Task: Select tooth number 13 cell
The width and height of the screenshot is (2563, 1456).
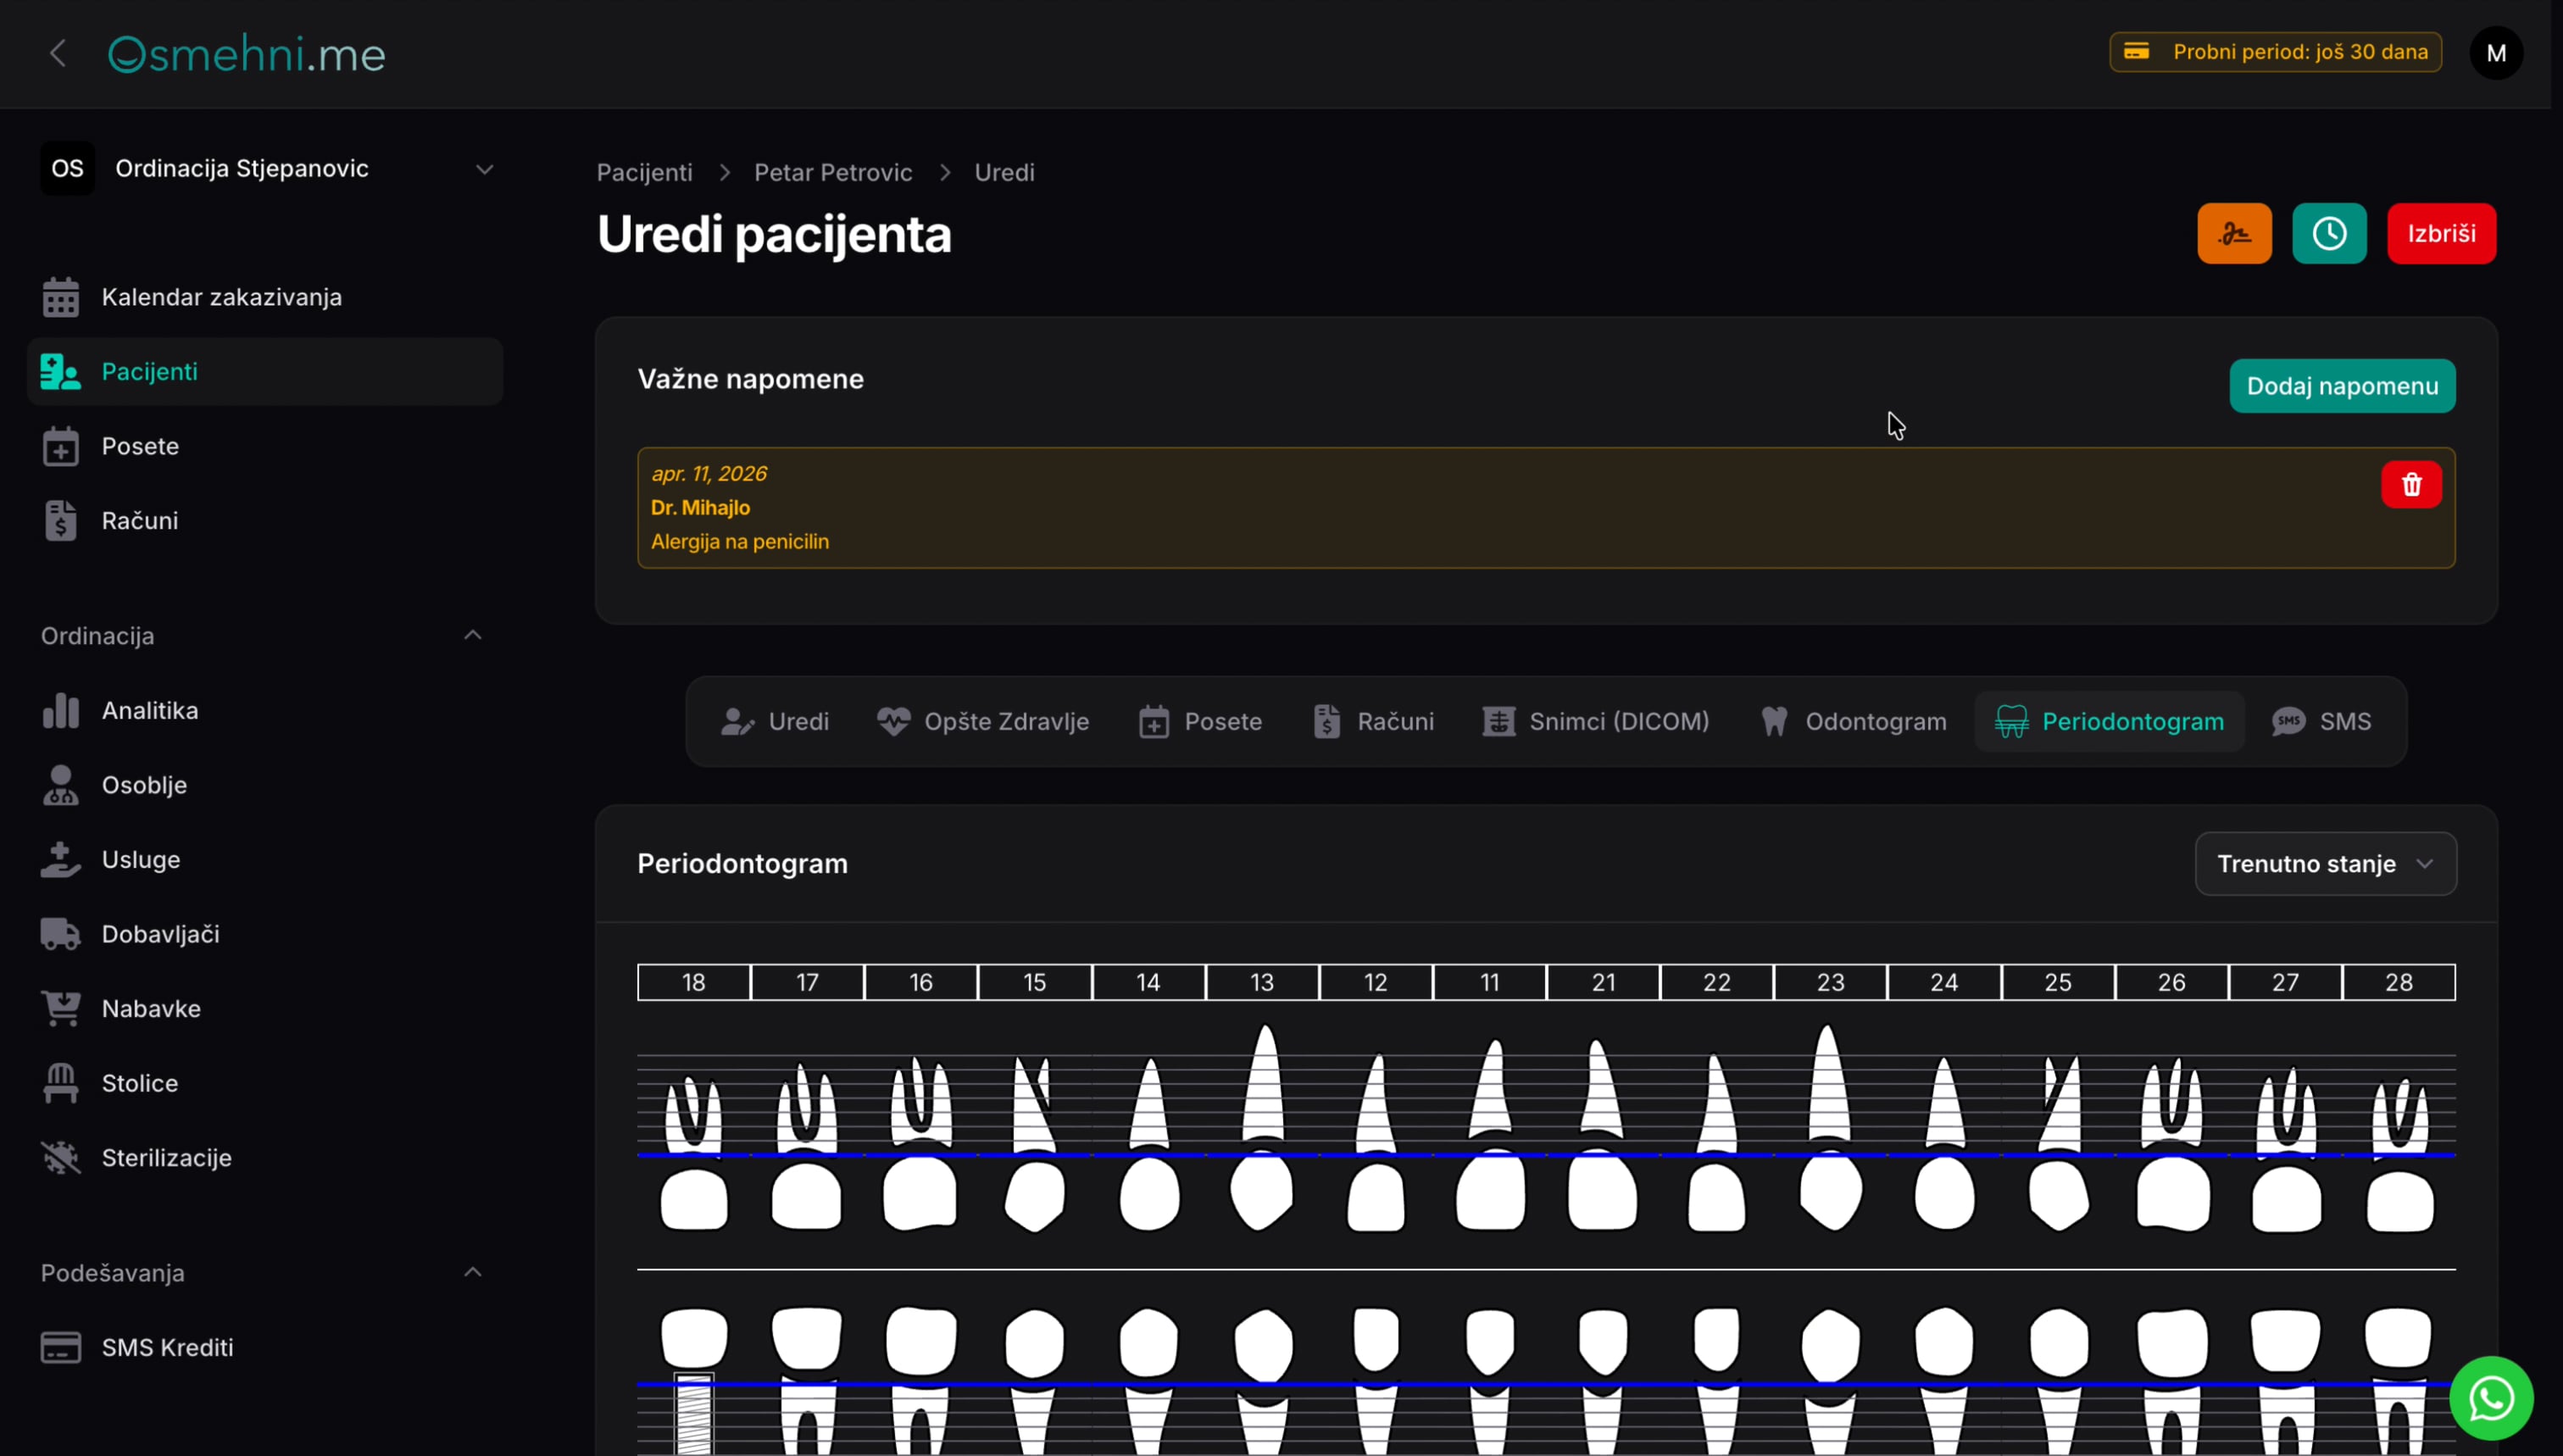Action: click(x=1262, y=982)
